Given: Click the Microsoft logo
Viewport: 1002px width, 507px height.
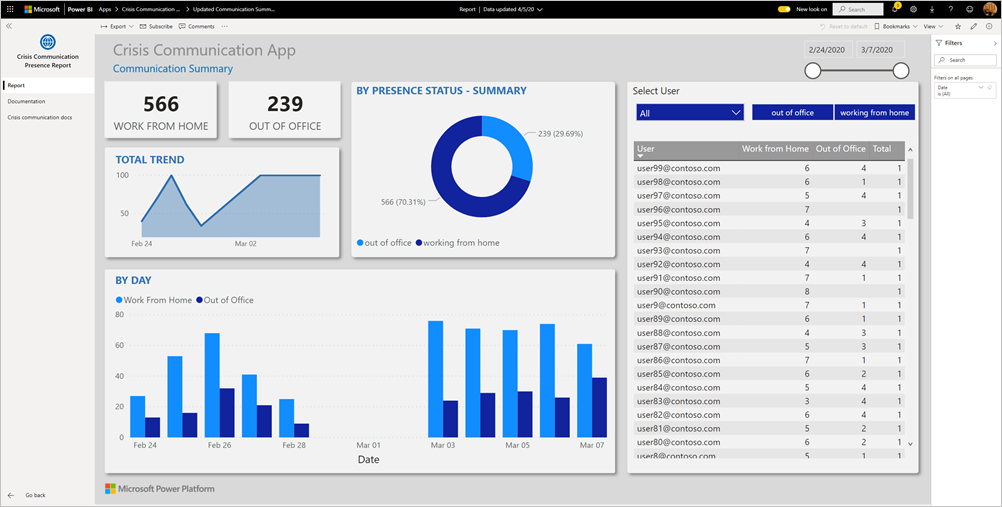Looking at the screenshot, I should tap(42, 10).
